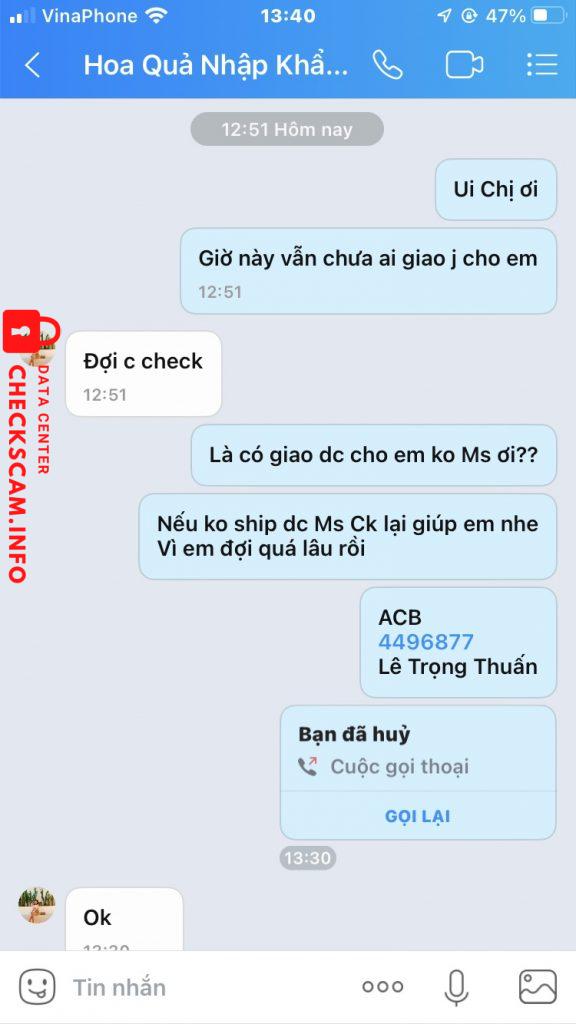Tap the 'Ui Chị ơi' message bubble
The image size is (576, 1024).
click(x=496, y=189)
